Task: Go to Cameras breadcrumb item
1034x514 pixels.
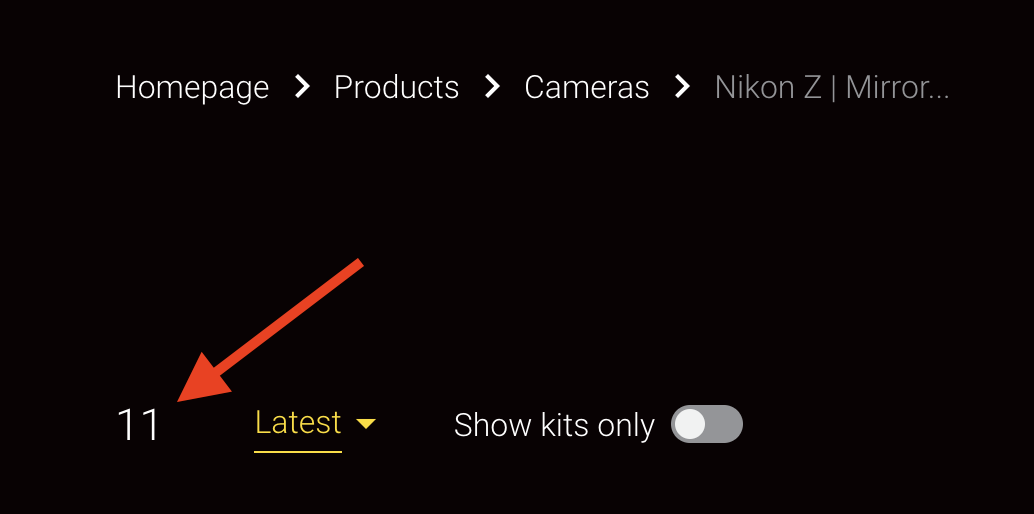Action: (x=586, y=88)
